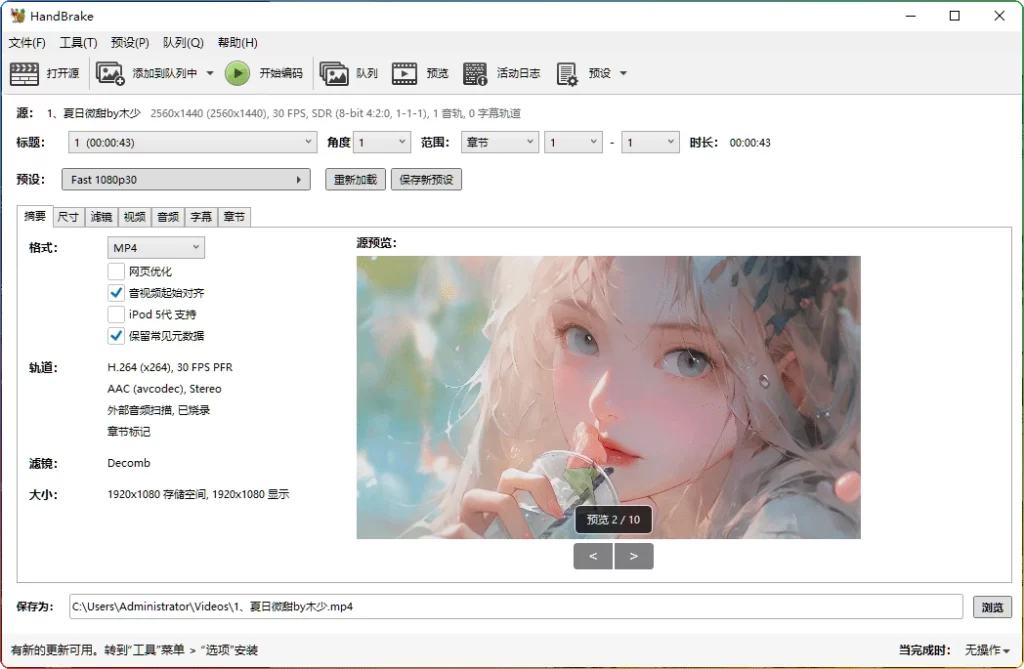Switch to the 视频 tab
Viewport: 1024px width, 669px height.
(x=133, y=216)
